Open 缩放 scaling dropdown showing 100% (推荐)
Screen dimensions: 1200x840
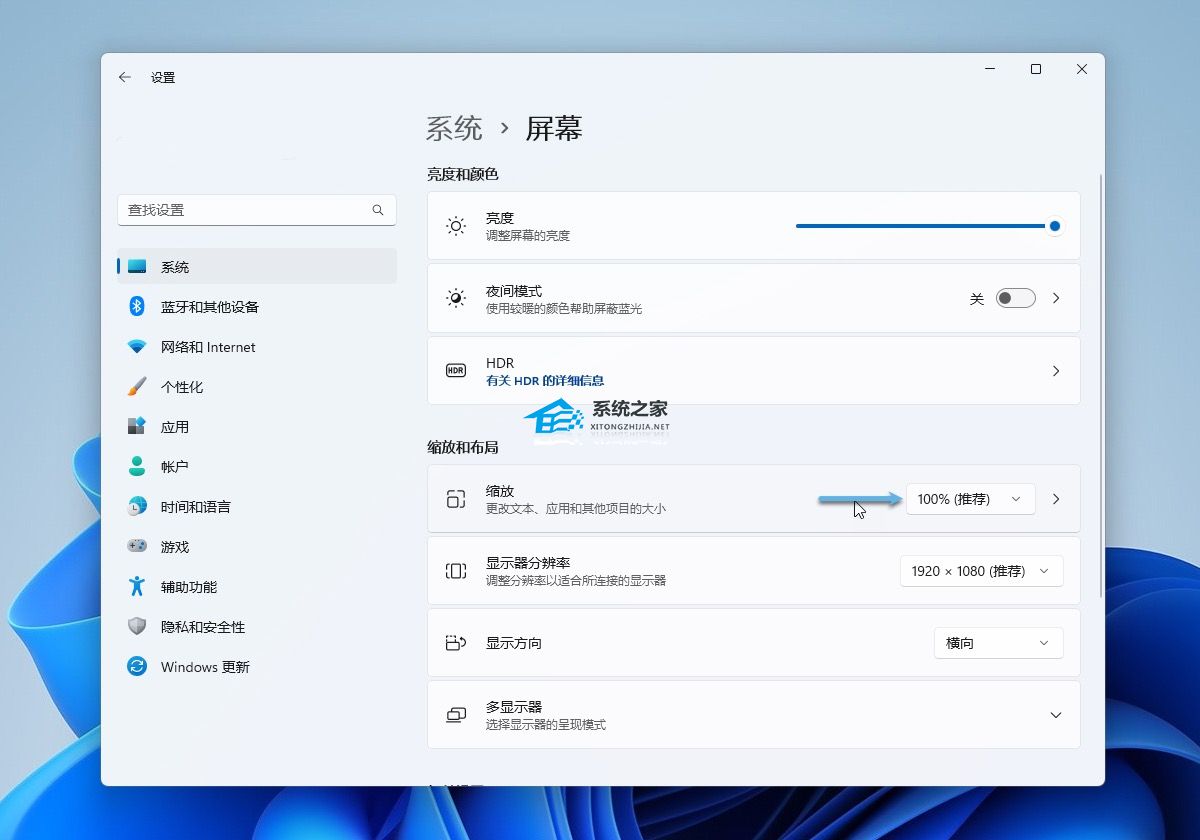point(969,498)
